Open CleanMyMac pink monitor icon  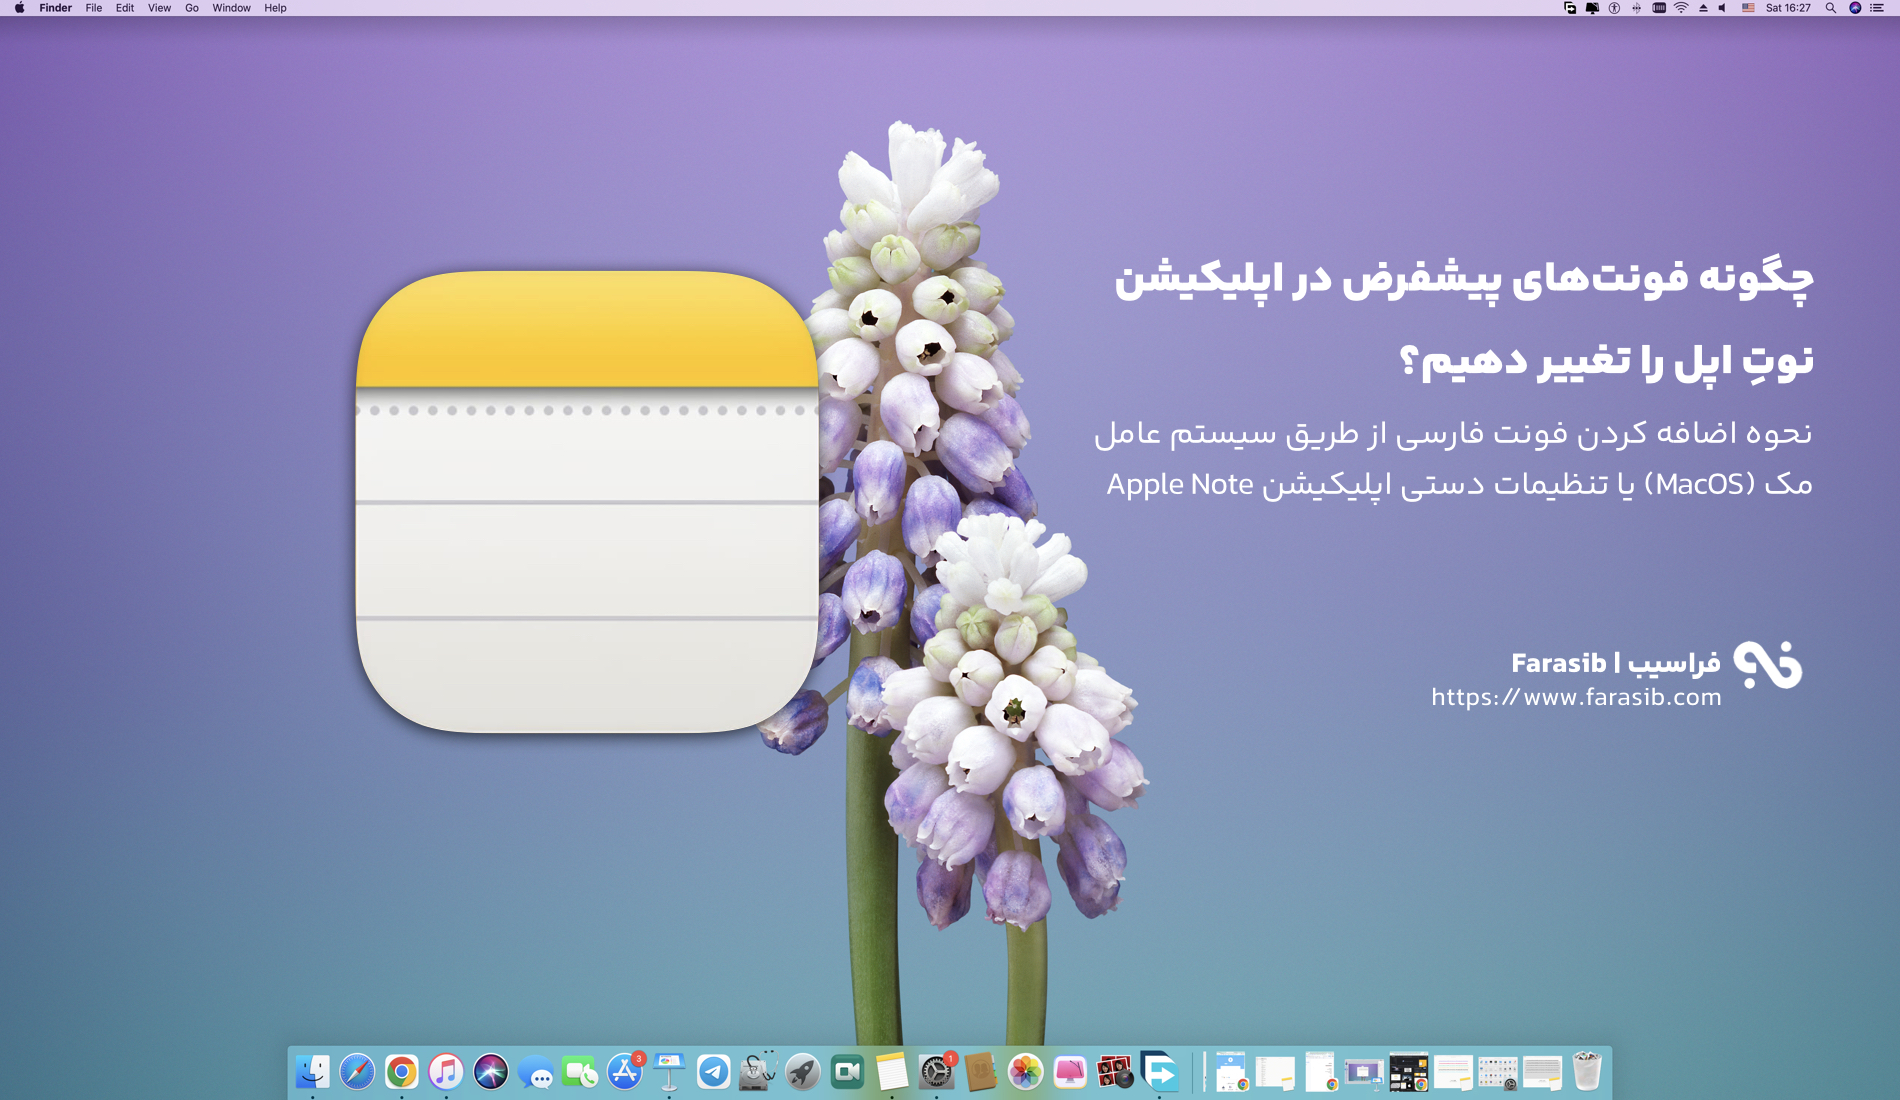[1070, 1072]
